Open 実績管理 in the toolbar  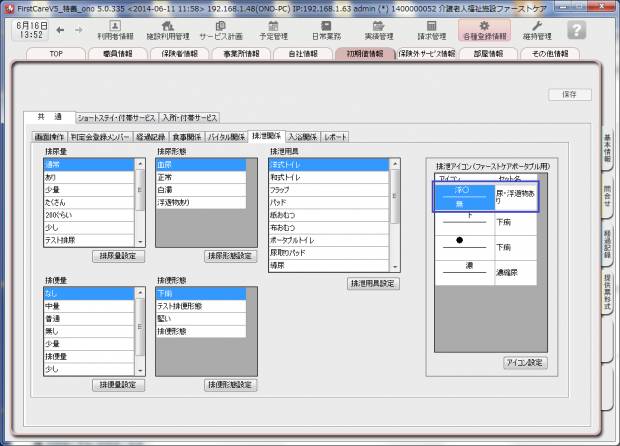[378, 30]
